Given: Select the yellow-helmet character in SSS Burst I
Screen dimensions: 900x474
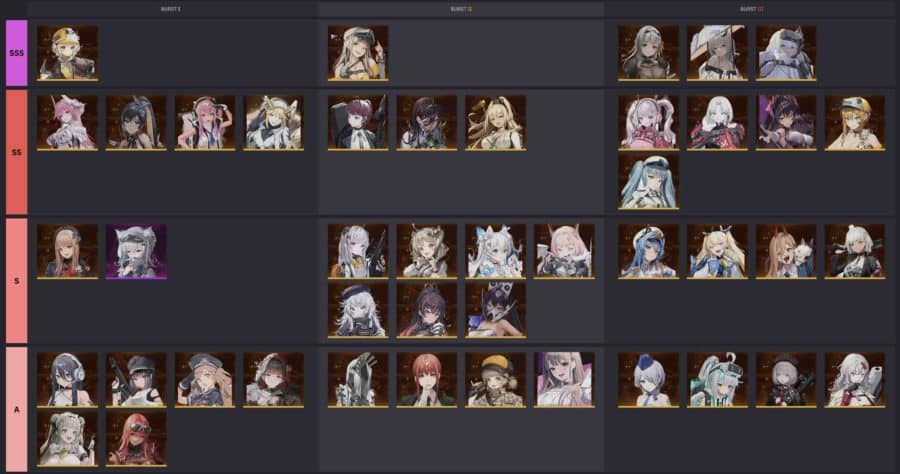Looking at the screenshot, I should 67,53.
